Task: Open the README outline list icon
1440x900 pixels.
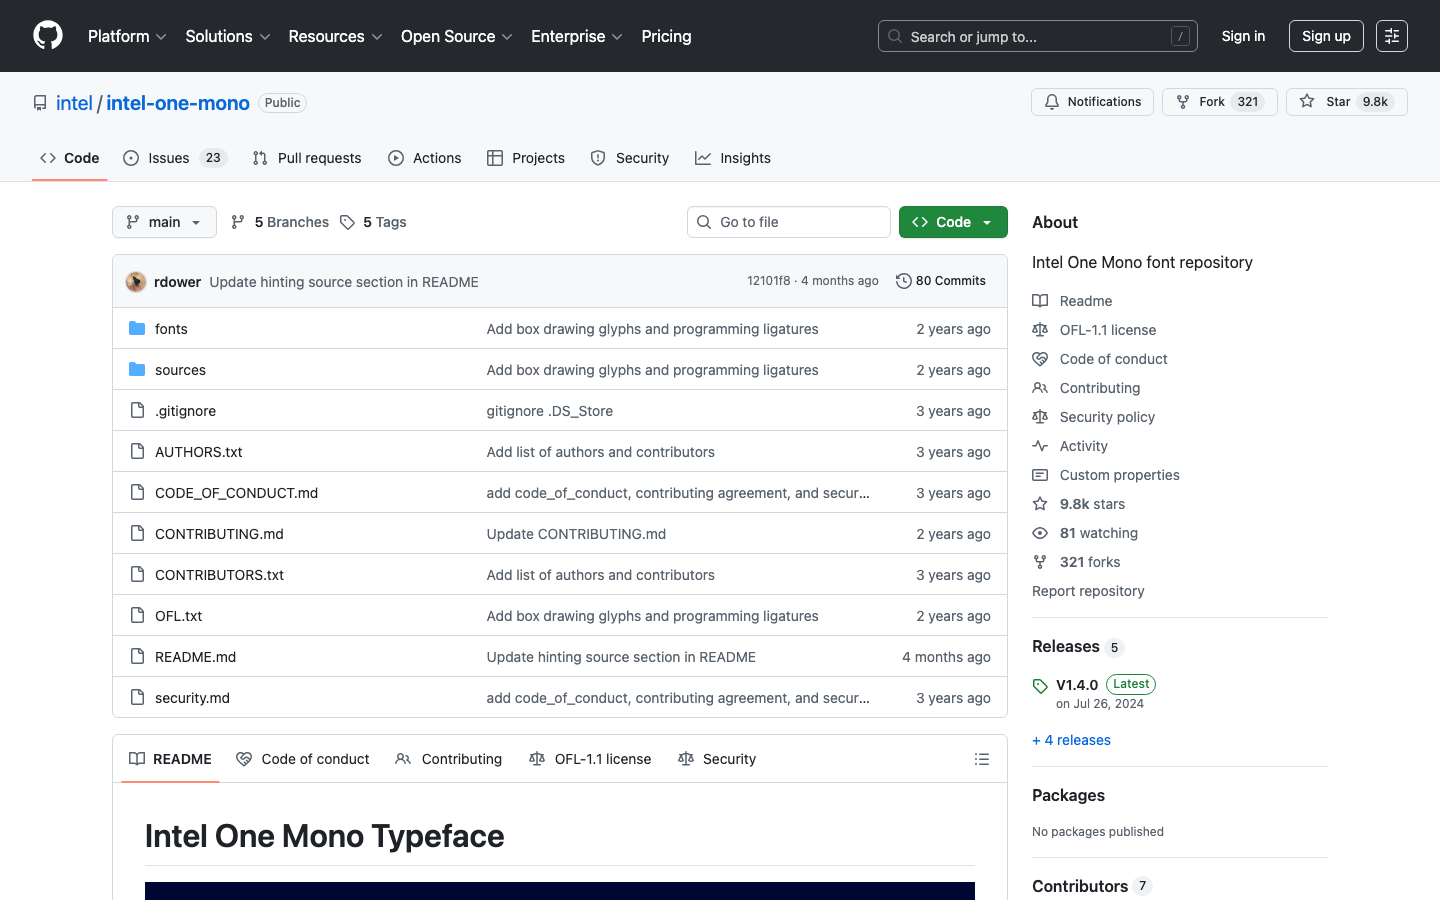Action: click(x=981, y=759)
